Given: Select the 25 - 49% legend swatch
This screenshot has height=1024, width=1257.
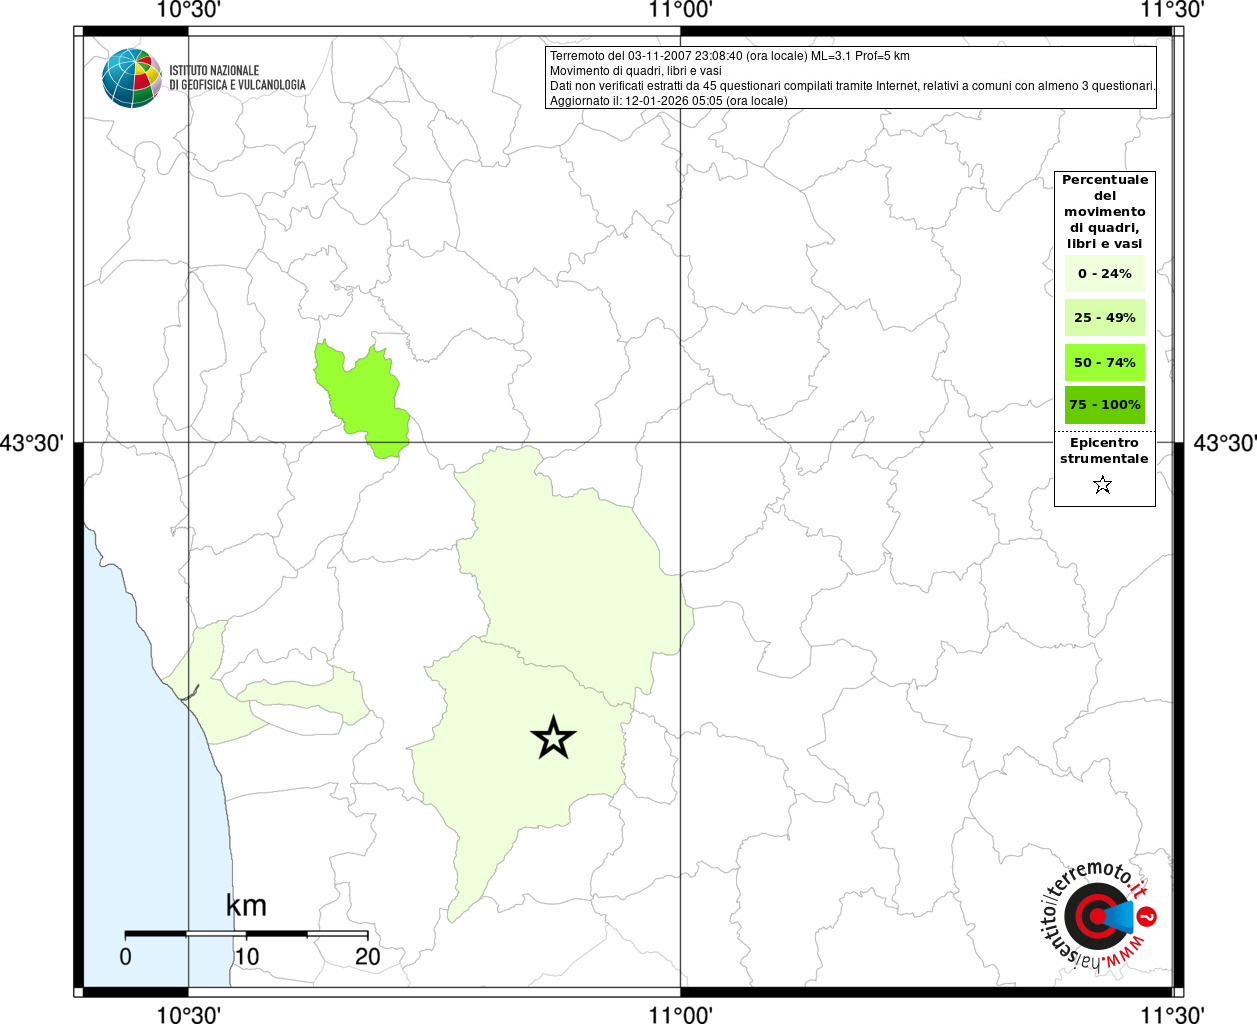Looking at the screenshot, I should (1104, 318).
